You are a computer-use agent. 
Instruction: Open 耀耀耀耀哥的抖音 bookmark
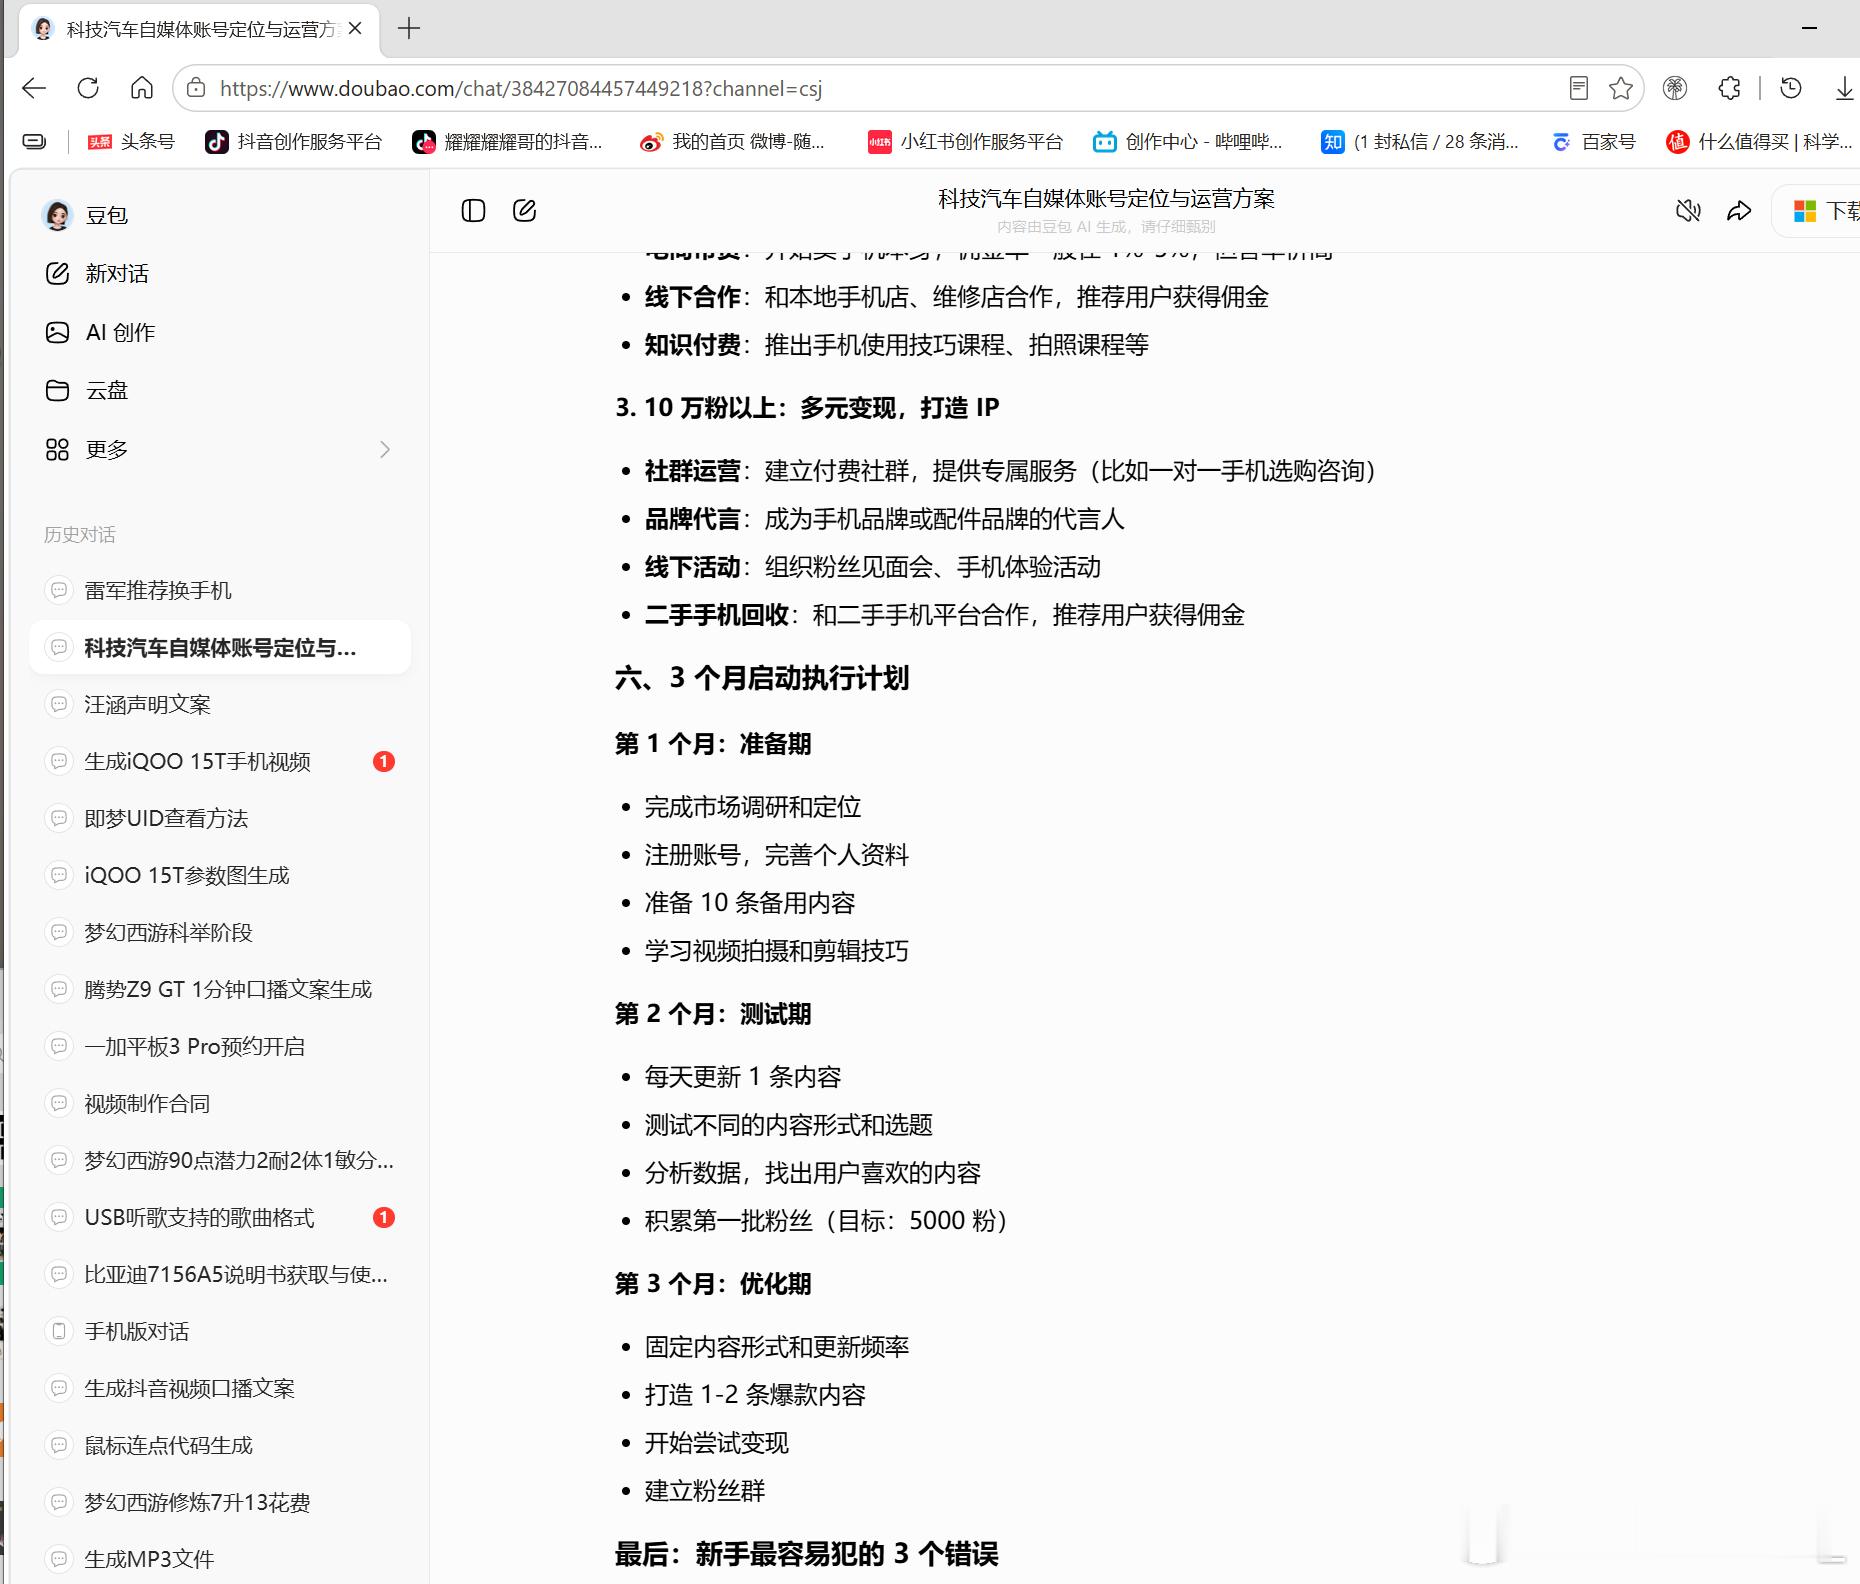tap(508, 142)
